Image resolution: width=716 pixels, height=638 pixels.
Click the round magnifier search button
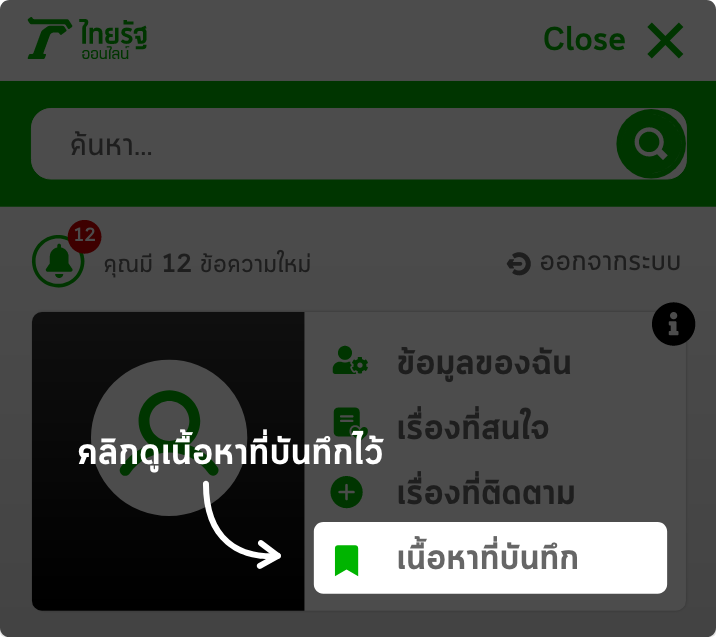pyautogui.click(x=651, y=144)
